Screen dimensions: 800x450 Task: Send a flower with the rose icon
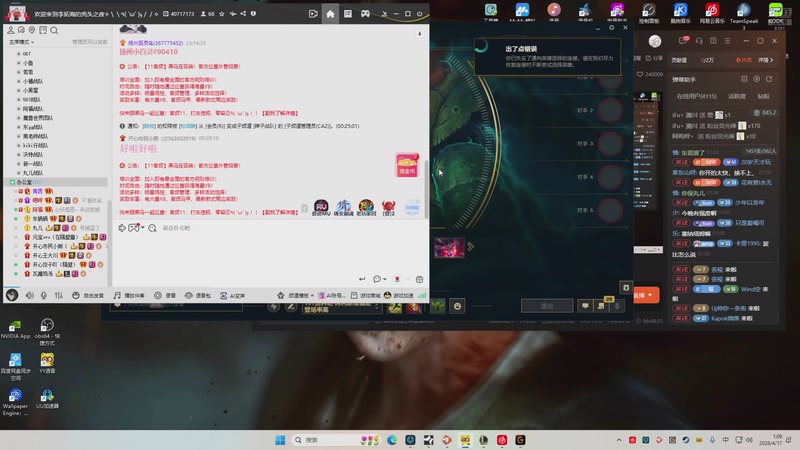[x=397, y=279]
